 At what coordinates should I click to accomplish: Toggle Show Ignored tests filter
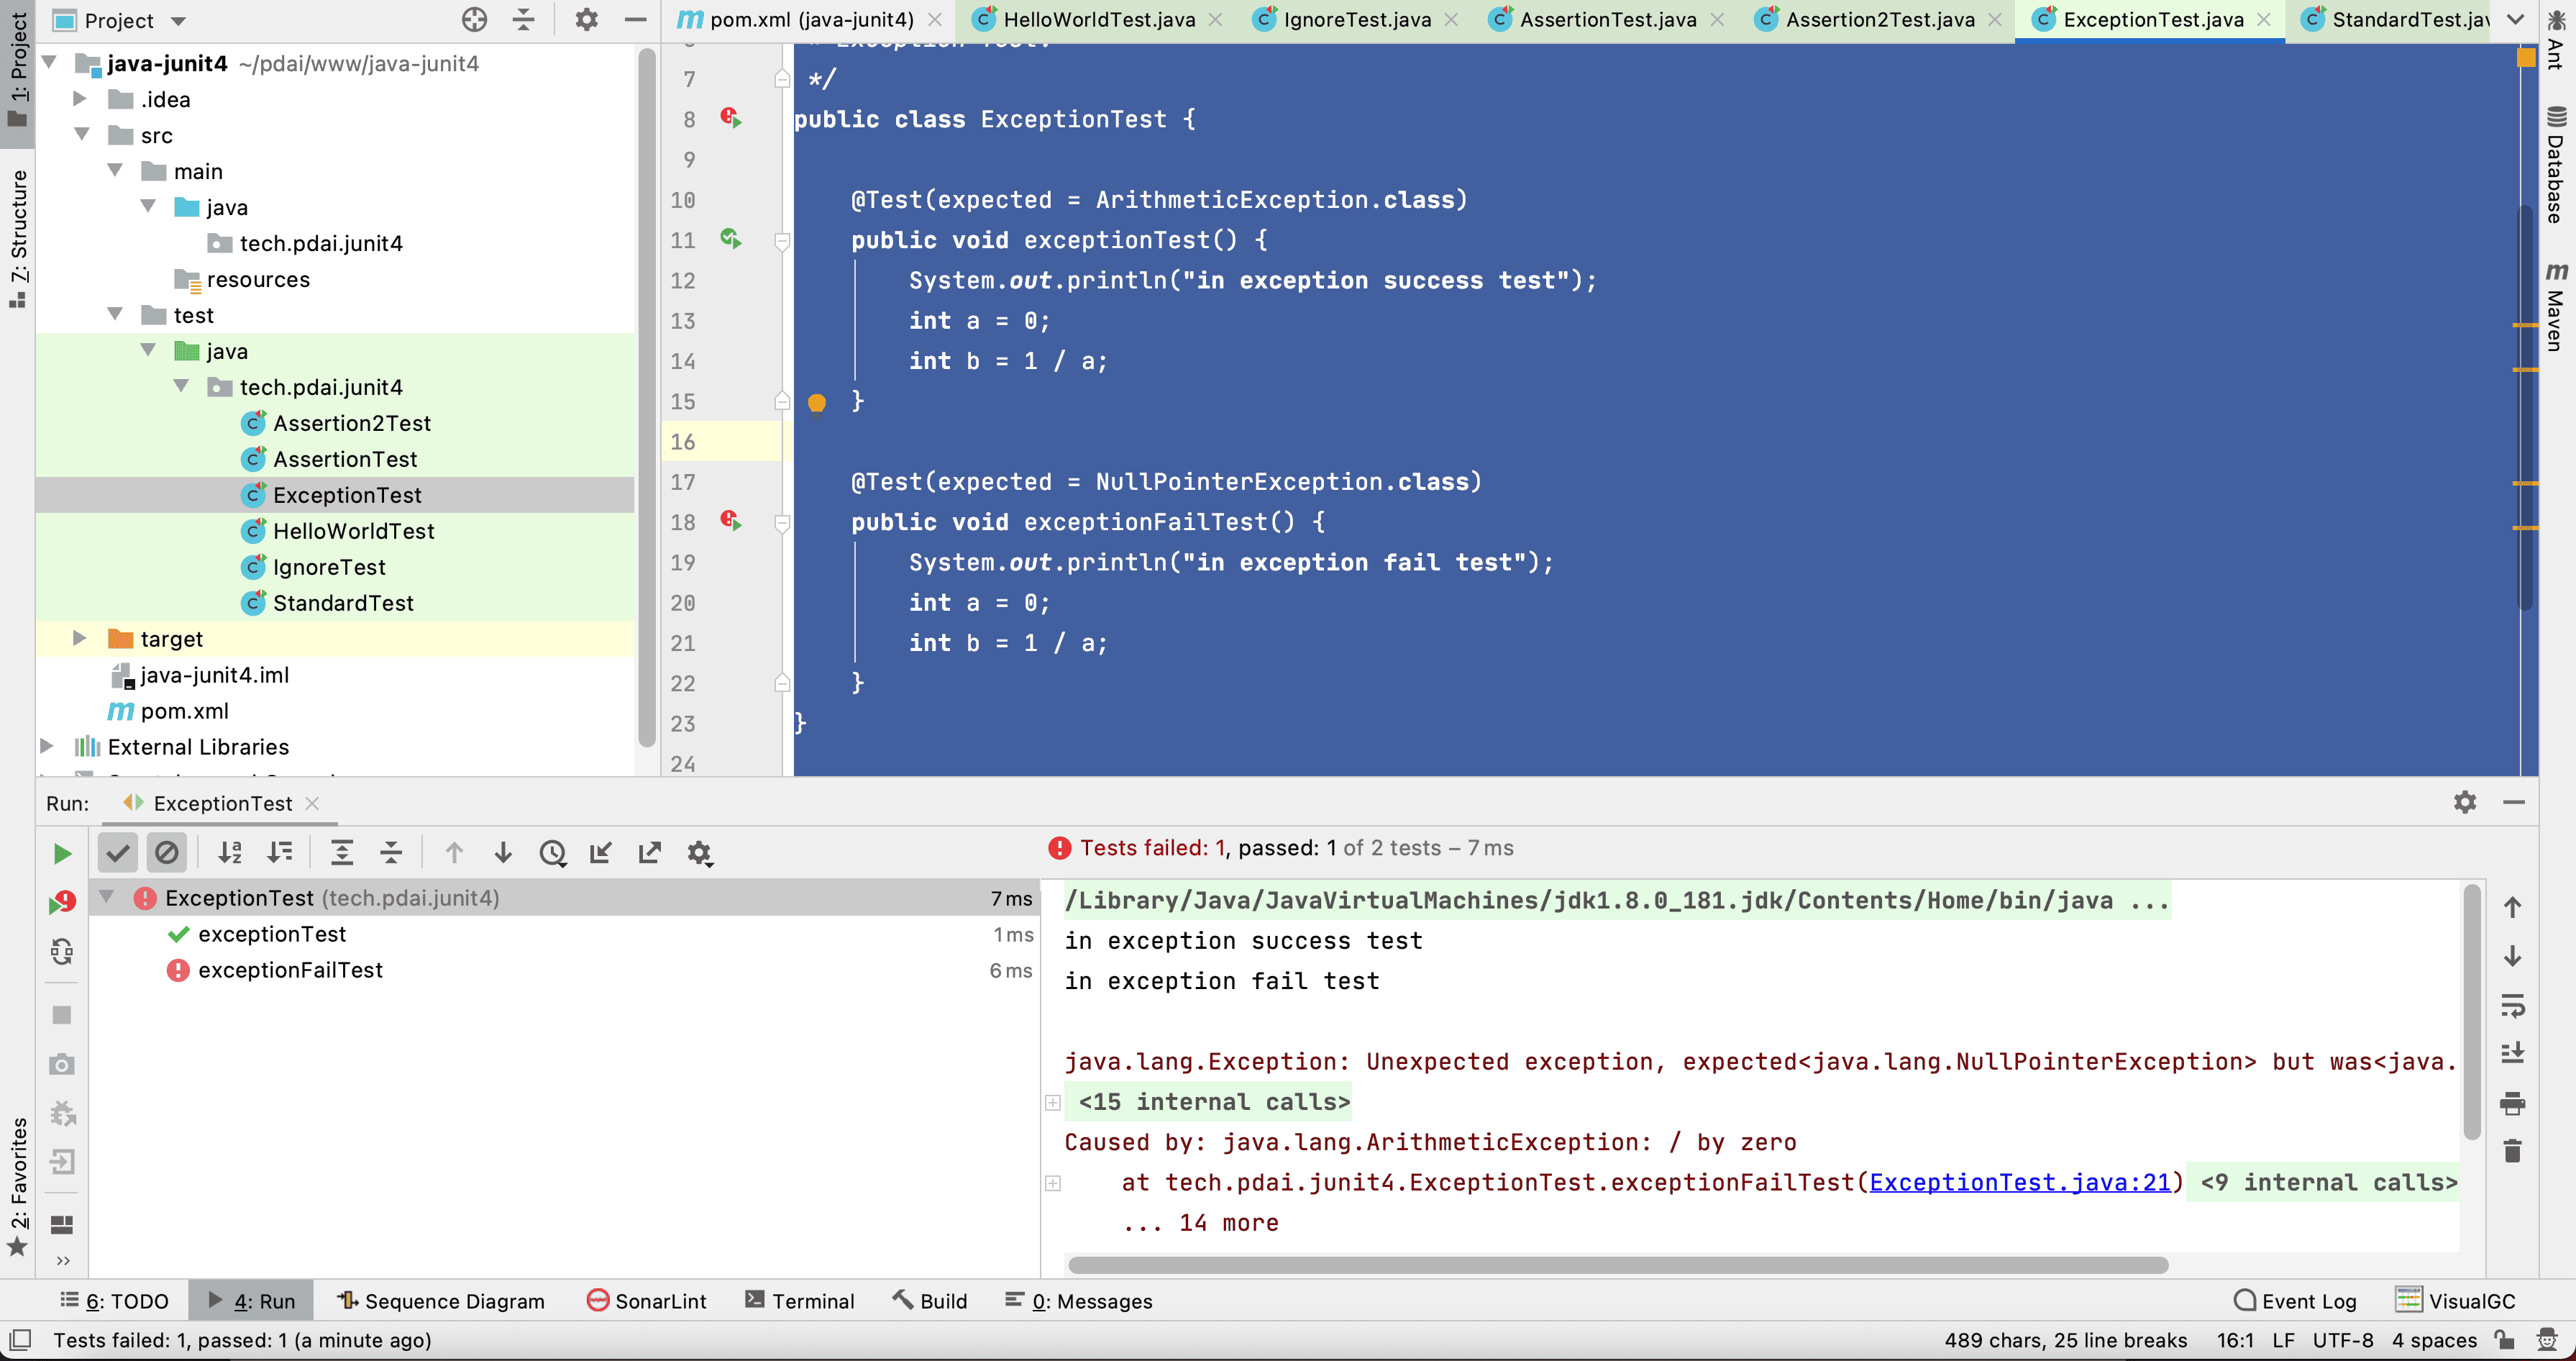(x=167, y=853)
